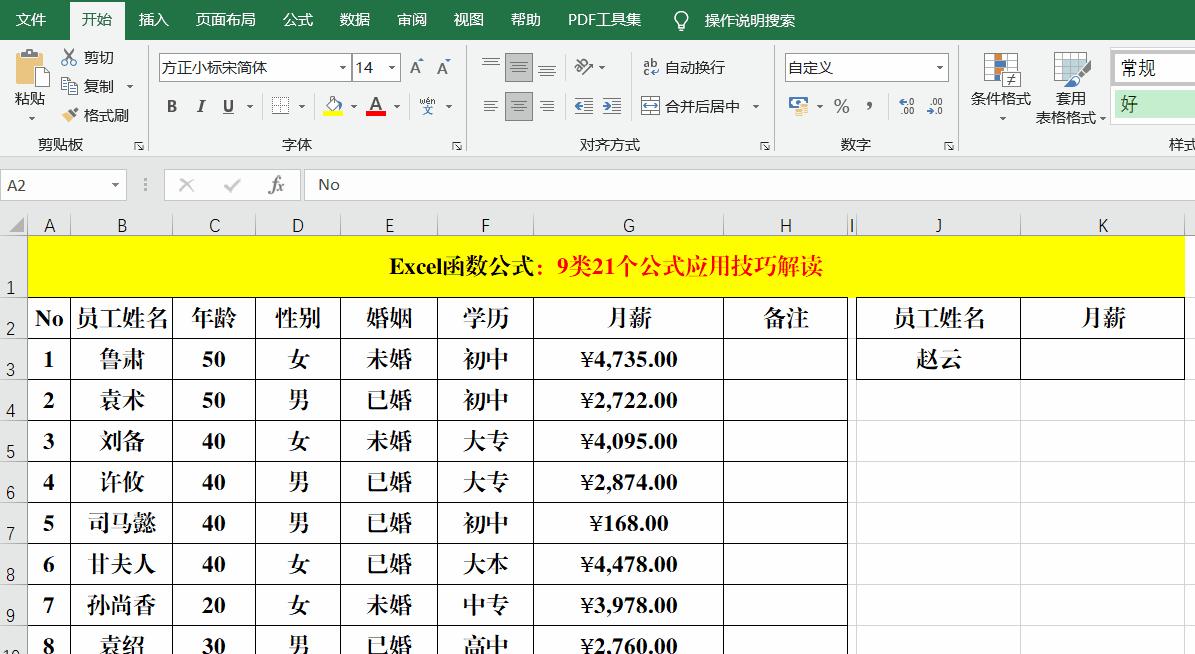This screenshot has height=654, width=1195.
Task: Open the 文件 File tab
Action: click(31, 20)
